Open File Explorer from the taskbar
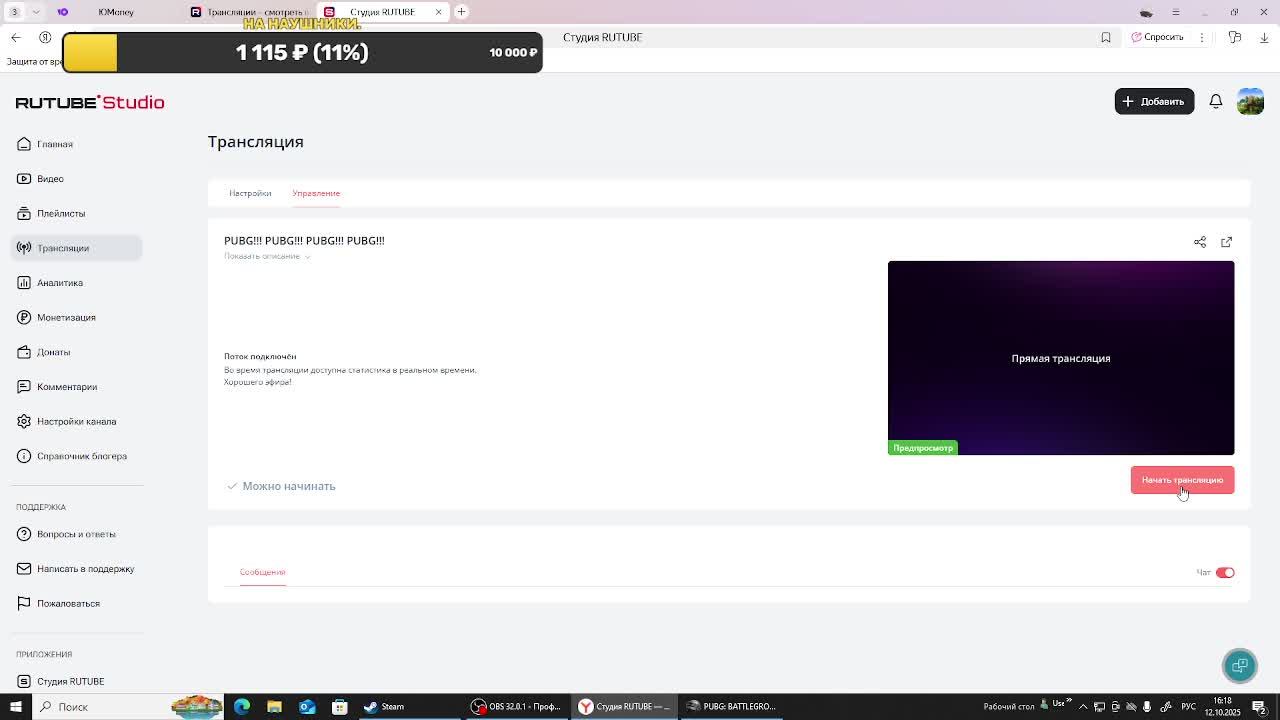The width and height of the screenshot is (1280, 720). tap(274, 706)
